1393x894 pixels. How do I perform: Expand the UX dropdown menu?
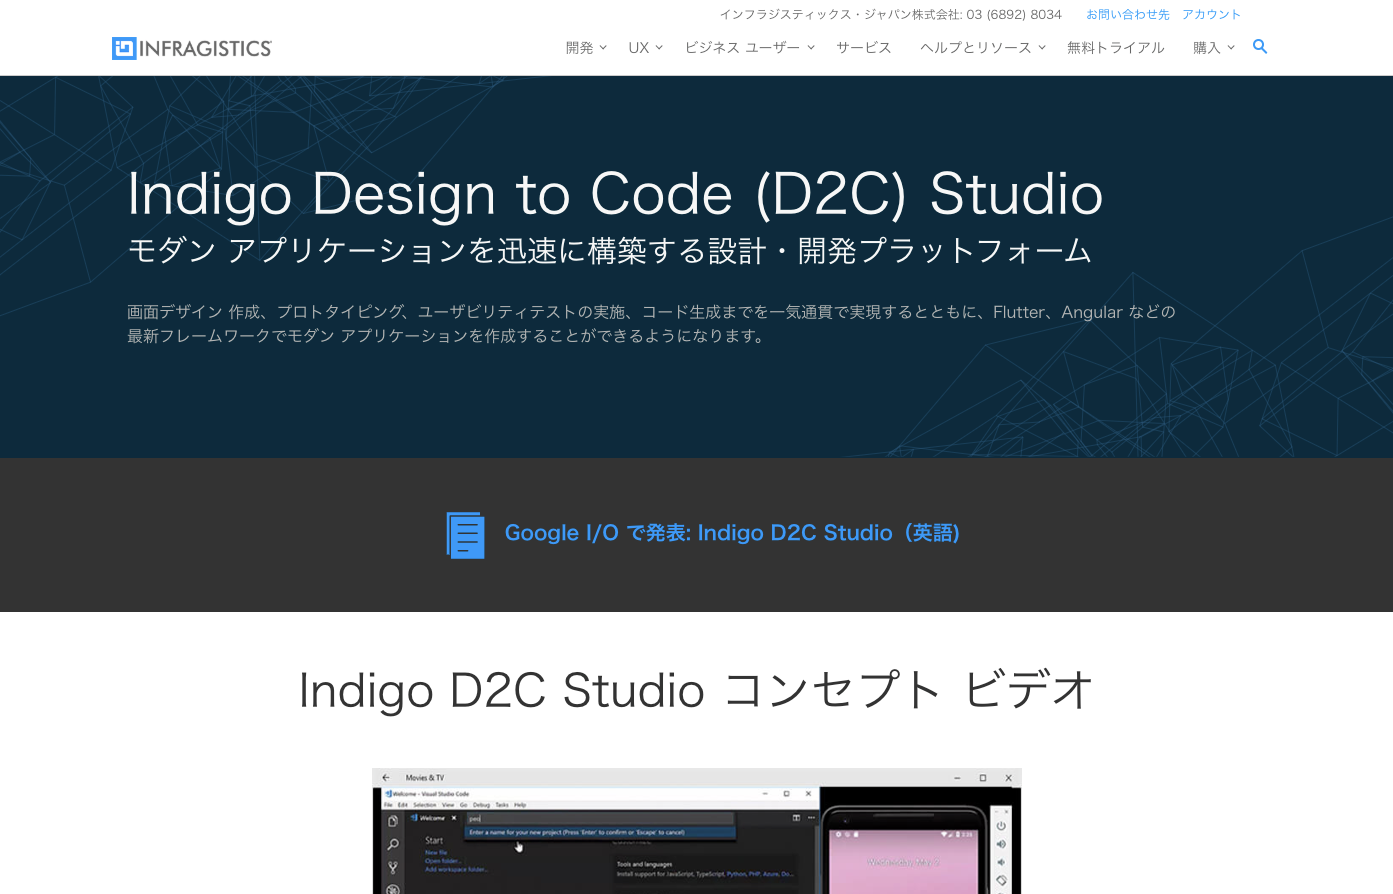(x=645, y=48)
